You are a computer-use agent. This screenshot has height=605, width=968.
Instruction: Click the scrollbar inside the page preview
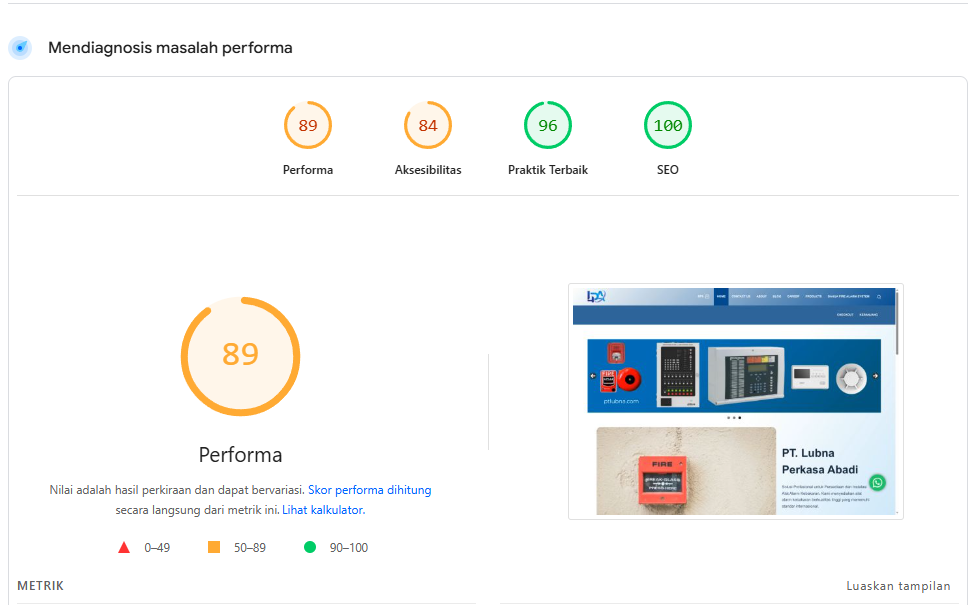click(x=897, y=323)
